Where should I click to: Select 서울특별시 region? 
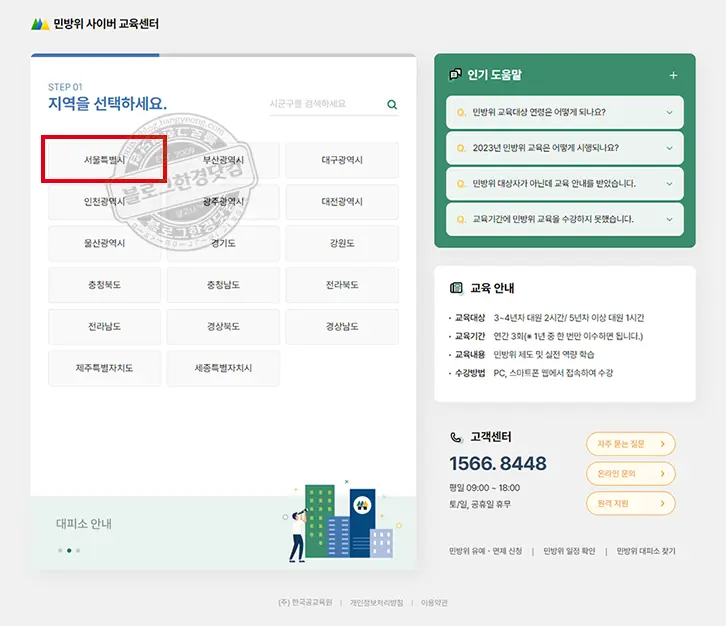105,160
